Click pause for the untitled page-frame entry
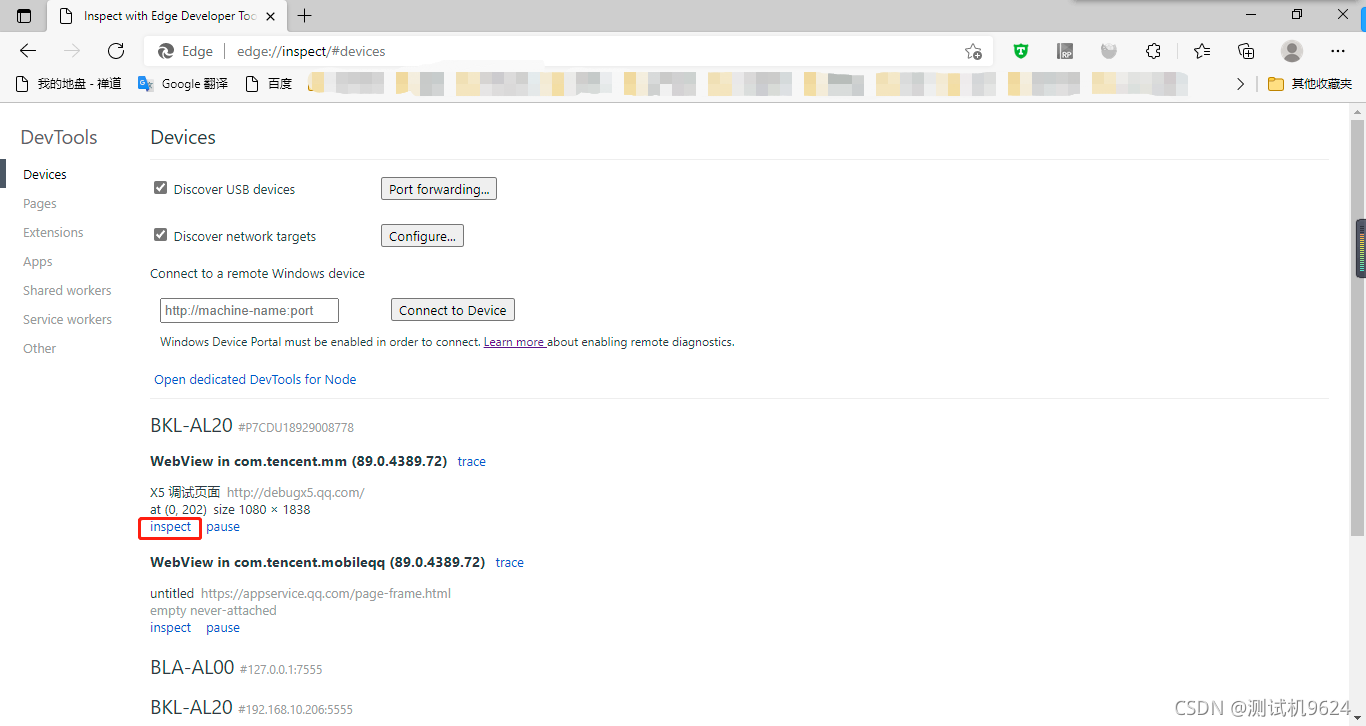This screenshot has width=1366, height=726. coord(223,628)
